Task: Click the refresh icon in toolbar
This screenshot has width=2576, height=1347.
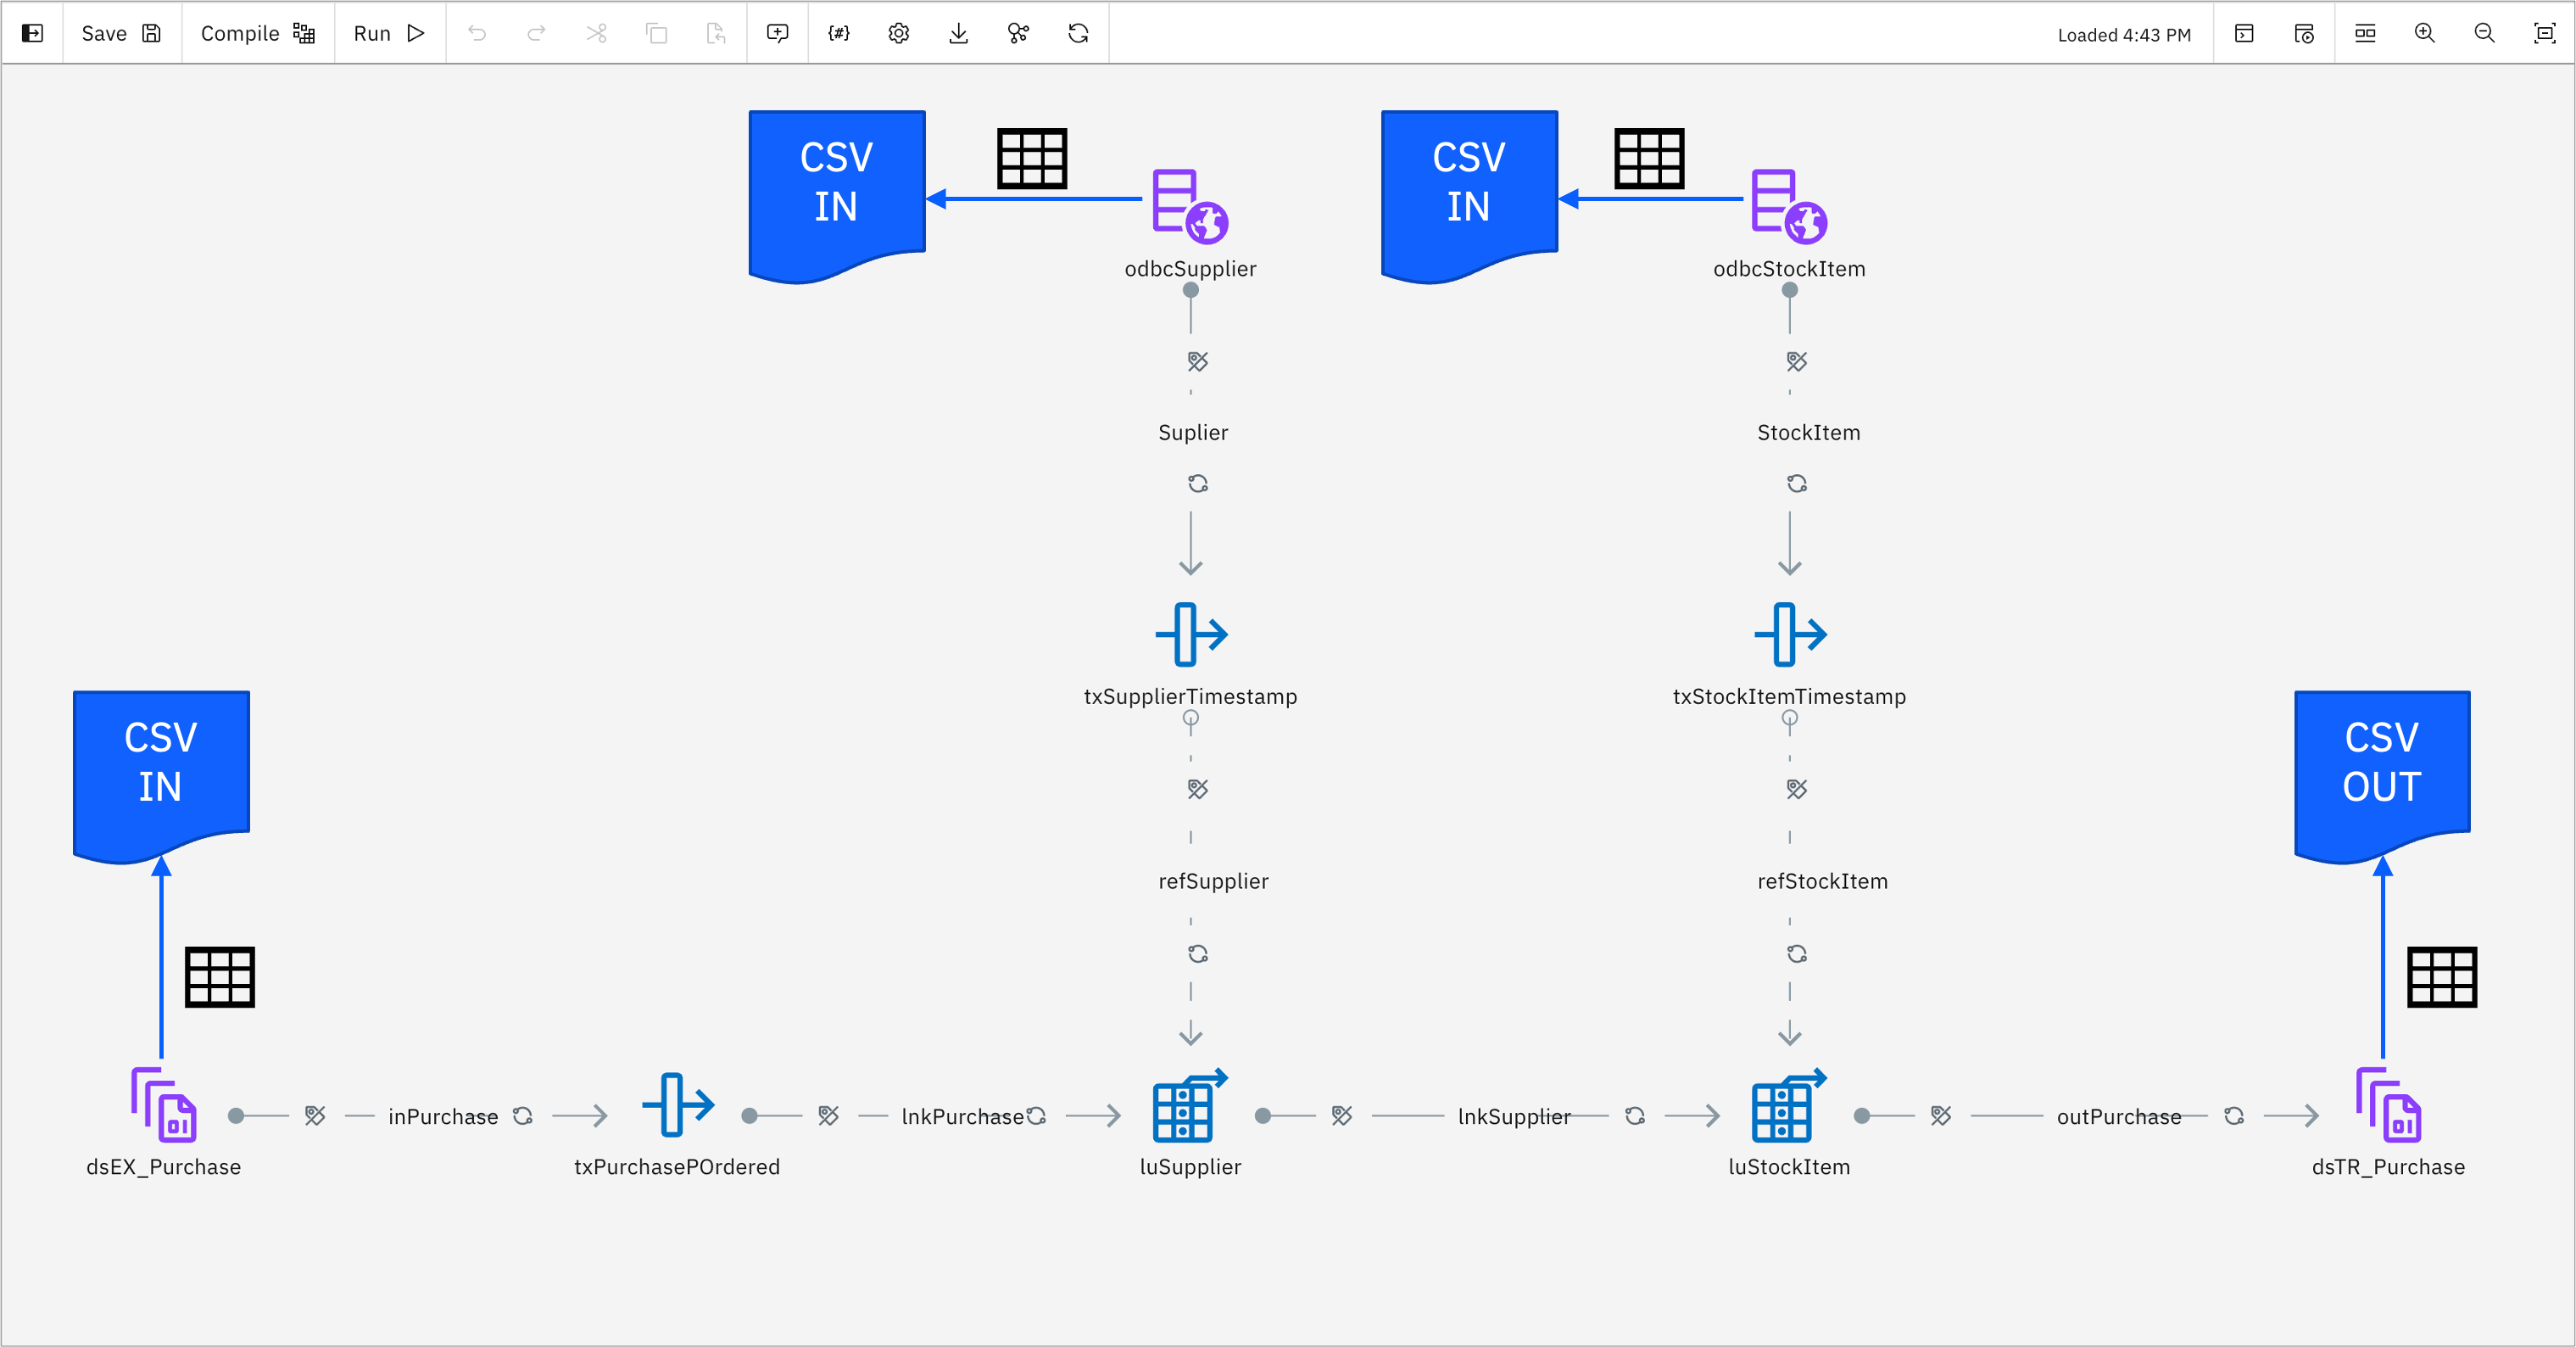Action: pos(1078,33)
